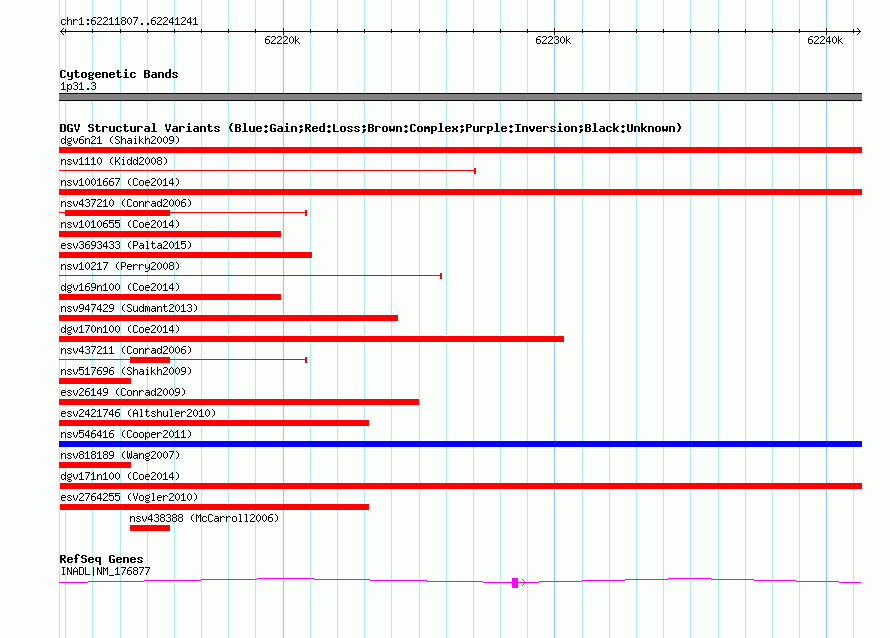890x638 pixels.
Task: Click the red bar of esv2764255
Action: 214,507
